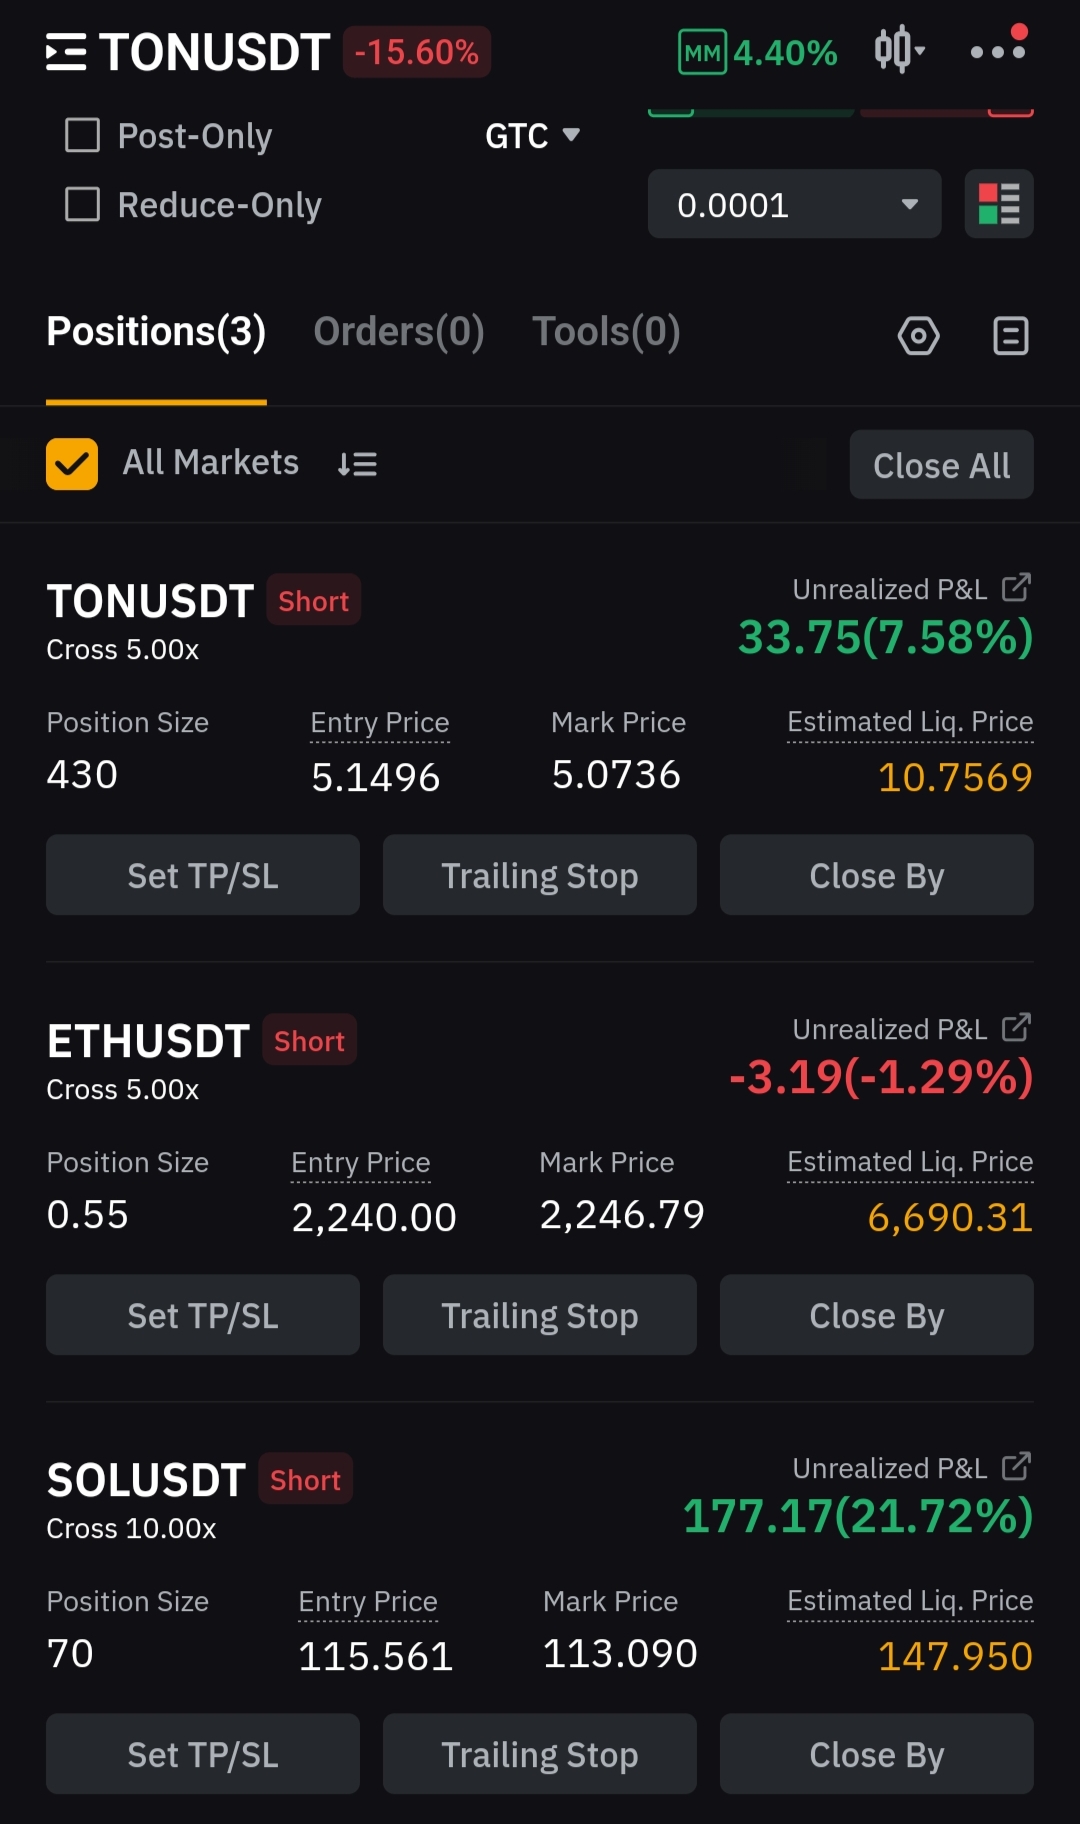Open the market list hamburger icon
1080x1824 pixels.
[66, 52]
